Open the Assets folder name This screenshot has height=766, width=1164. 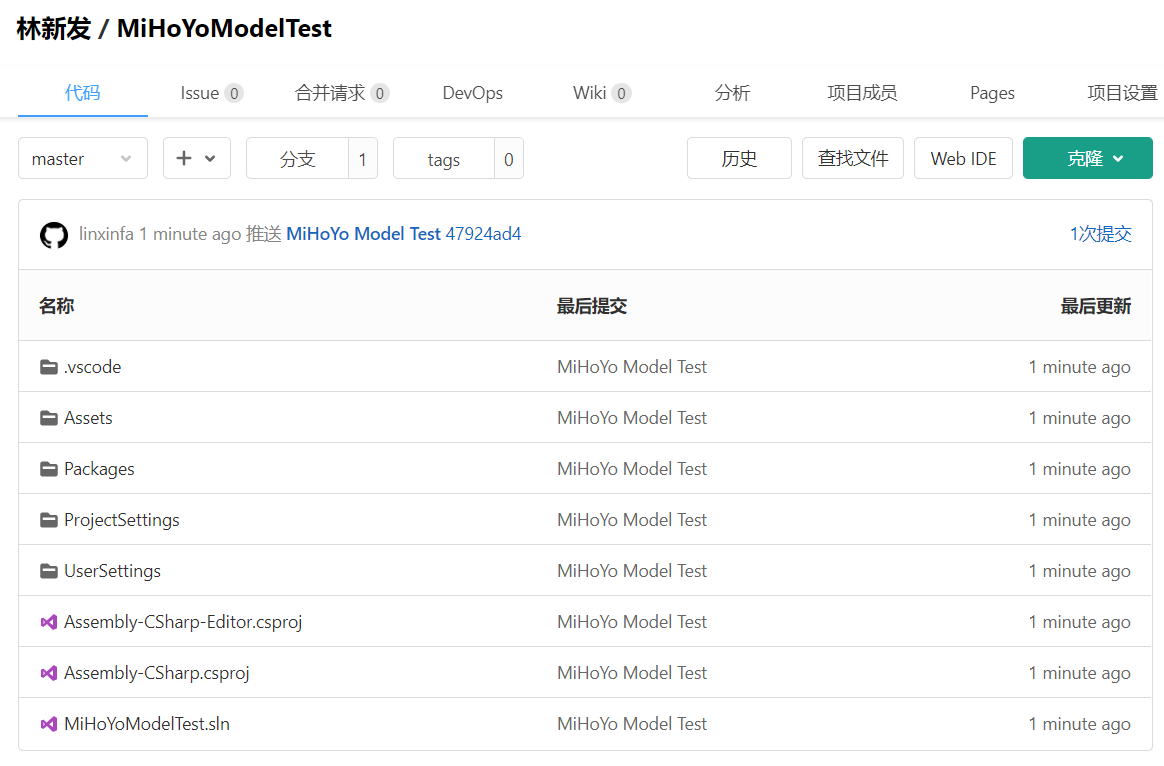tap(88, 419)
